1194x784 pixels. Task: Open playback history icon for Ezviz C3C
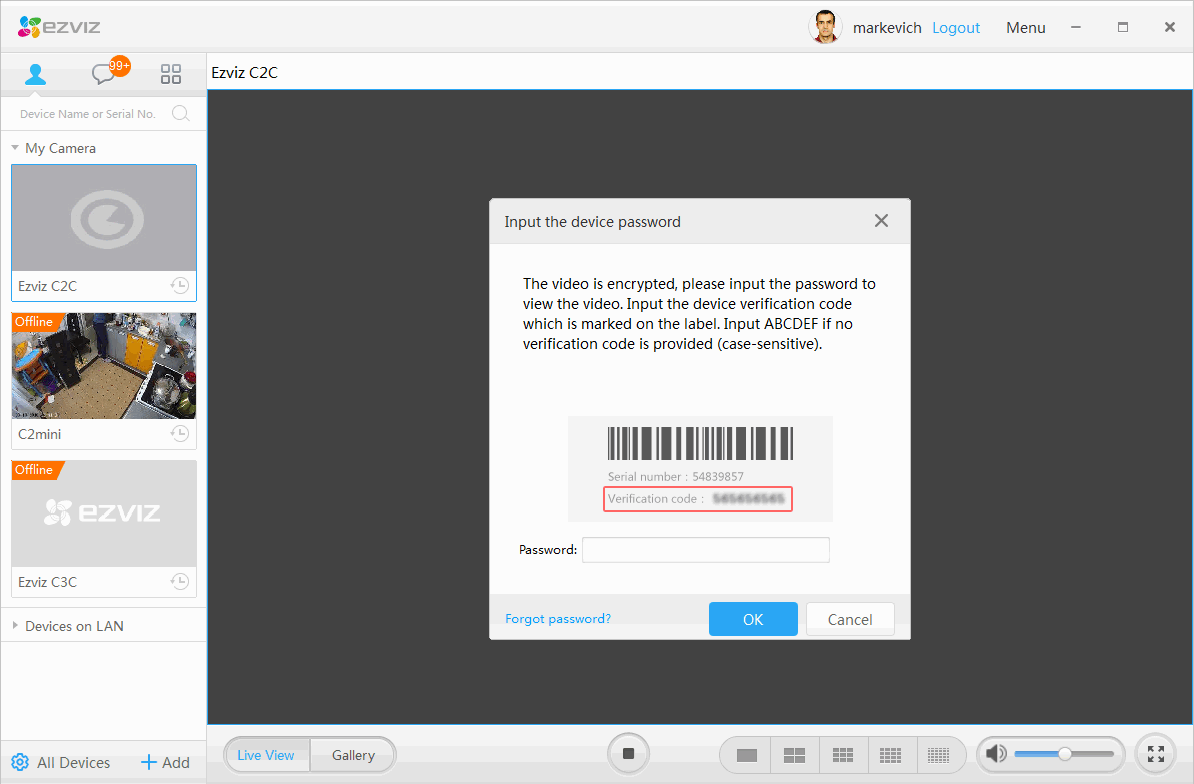(x=180, y=582)
